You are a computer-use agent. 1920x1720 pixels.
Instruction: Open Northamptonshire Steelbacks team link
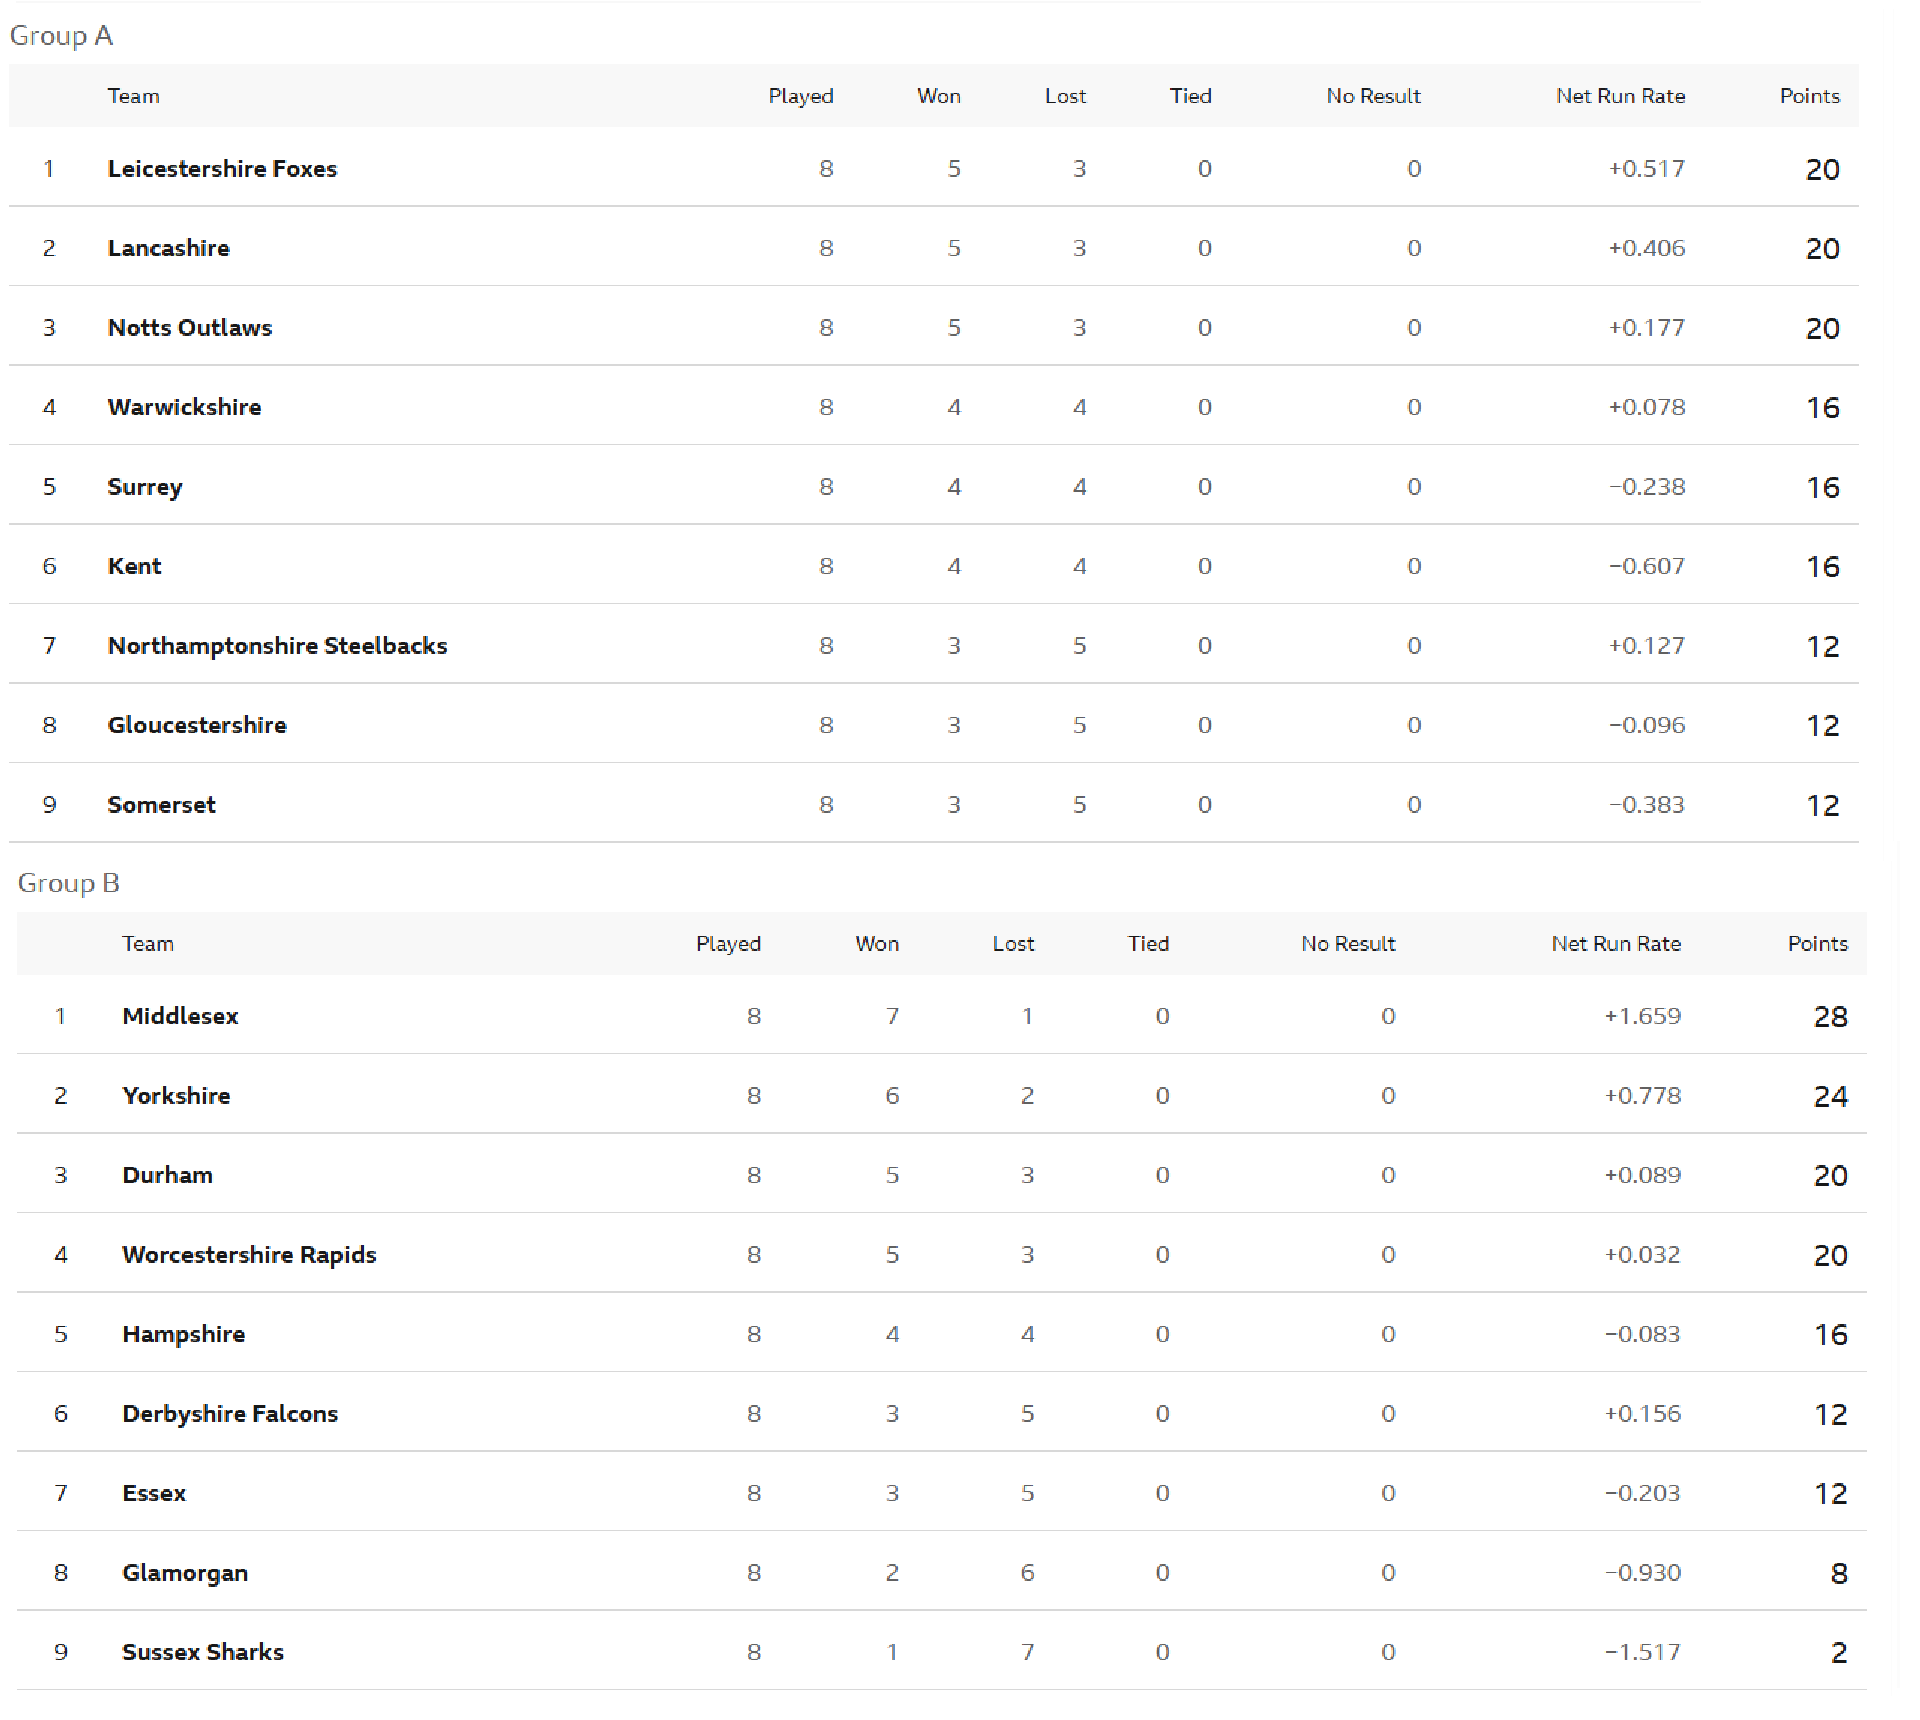[277, 646]
